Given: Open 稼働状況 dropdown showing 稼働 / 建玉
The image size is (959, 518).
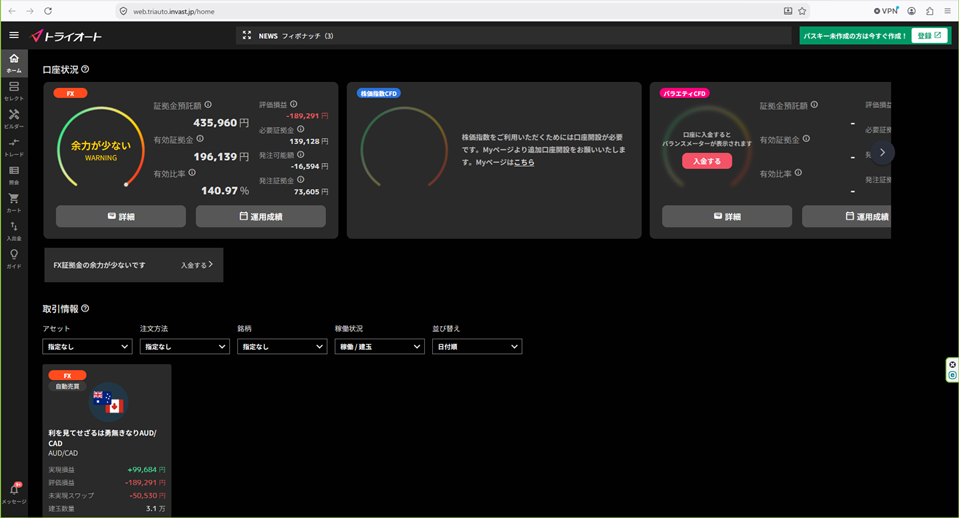Looking at the screenshot, I should tap(379, 346).
